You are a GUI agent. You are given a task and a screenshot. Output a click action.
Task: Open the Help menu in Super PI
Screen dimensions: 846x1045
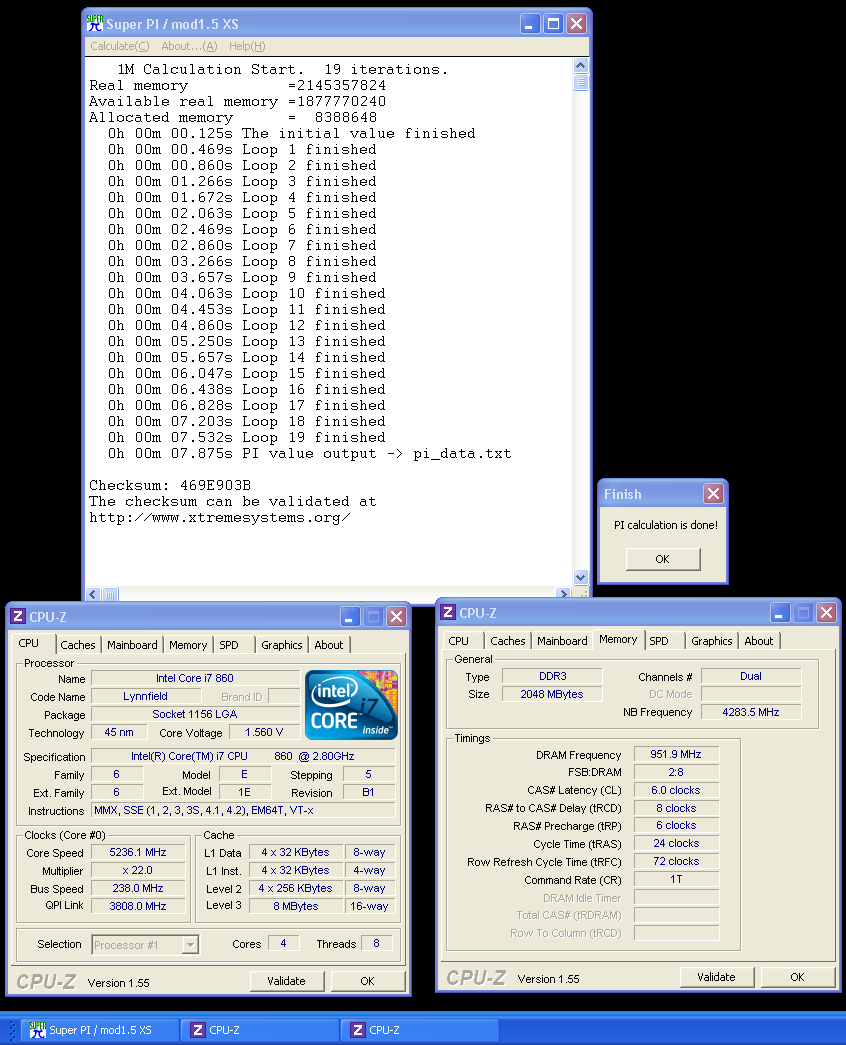[x=247, y=46]
